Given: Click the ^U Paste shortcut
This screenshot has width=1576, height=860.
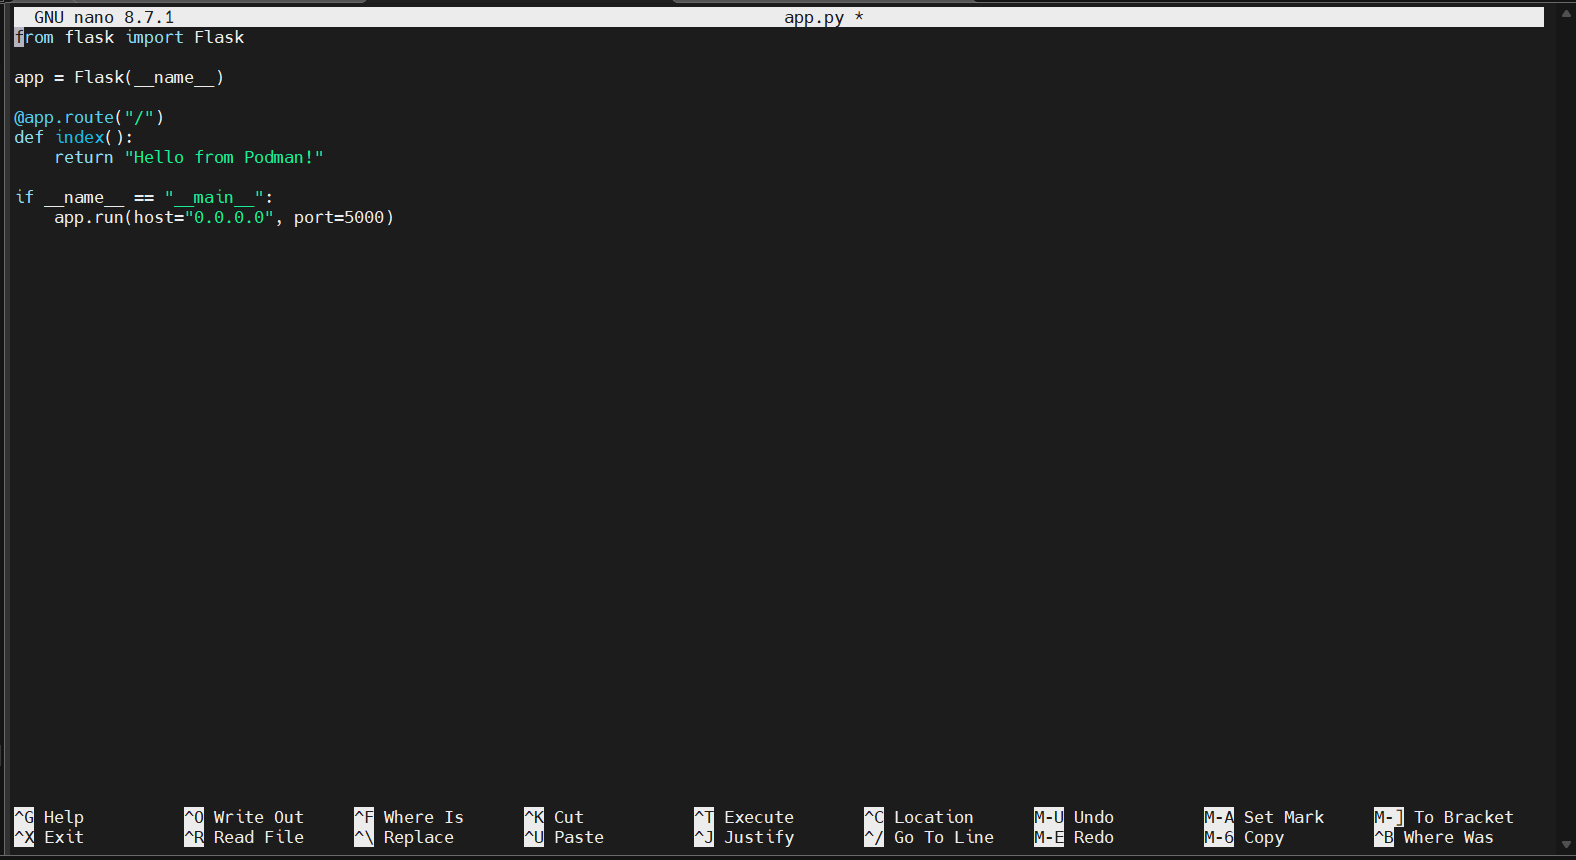Looking at the screenshot, I should [564, 837].
